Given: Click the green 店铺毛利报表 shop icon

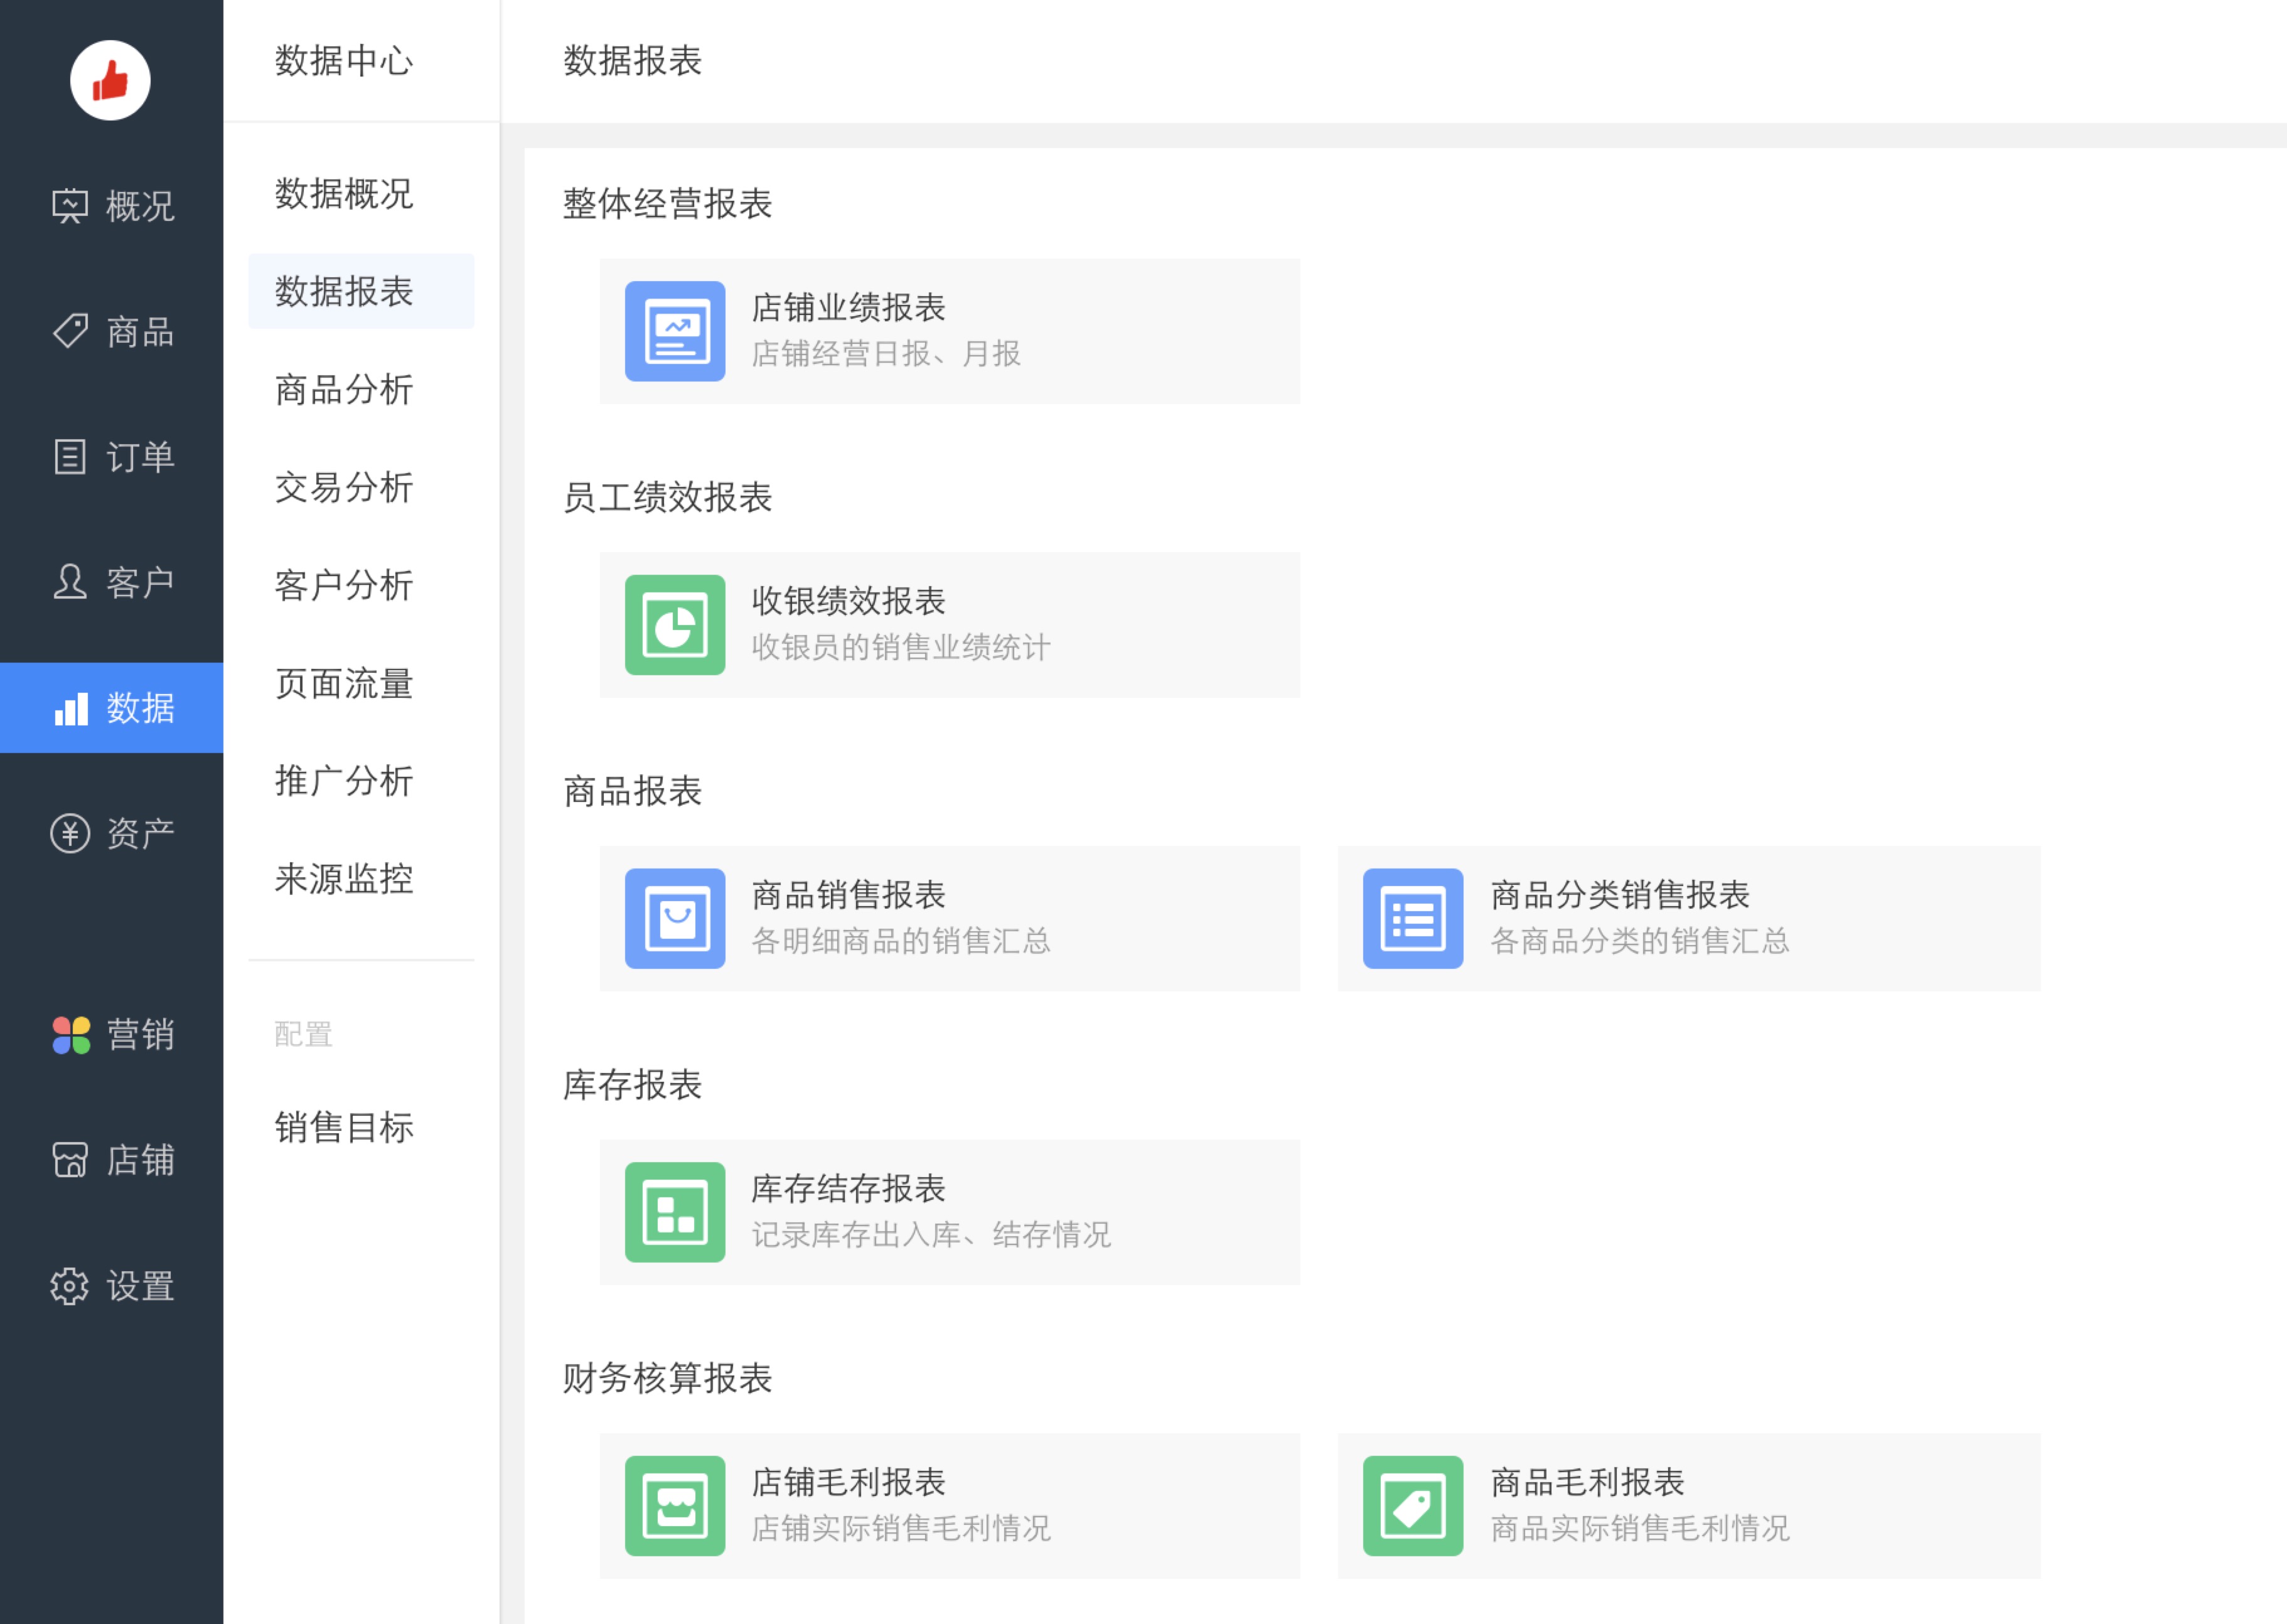Looking at the screenshot, I should coord(675,1506).
